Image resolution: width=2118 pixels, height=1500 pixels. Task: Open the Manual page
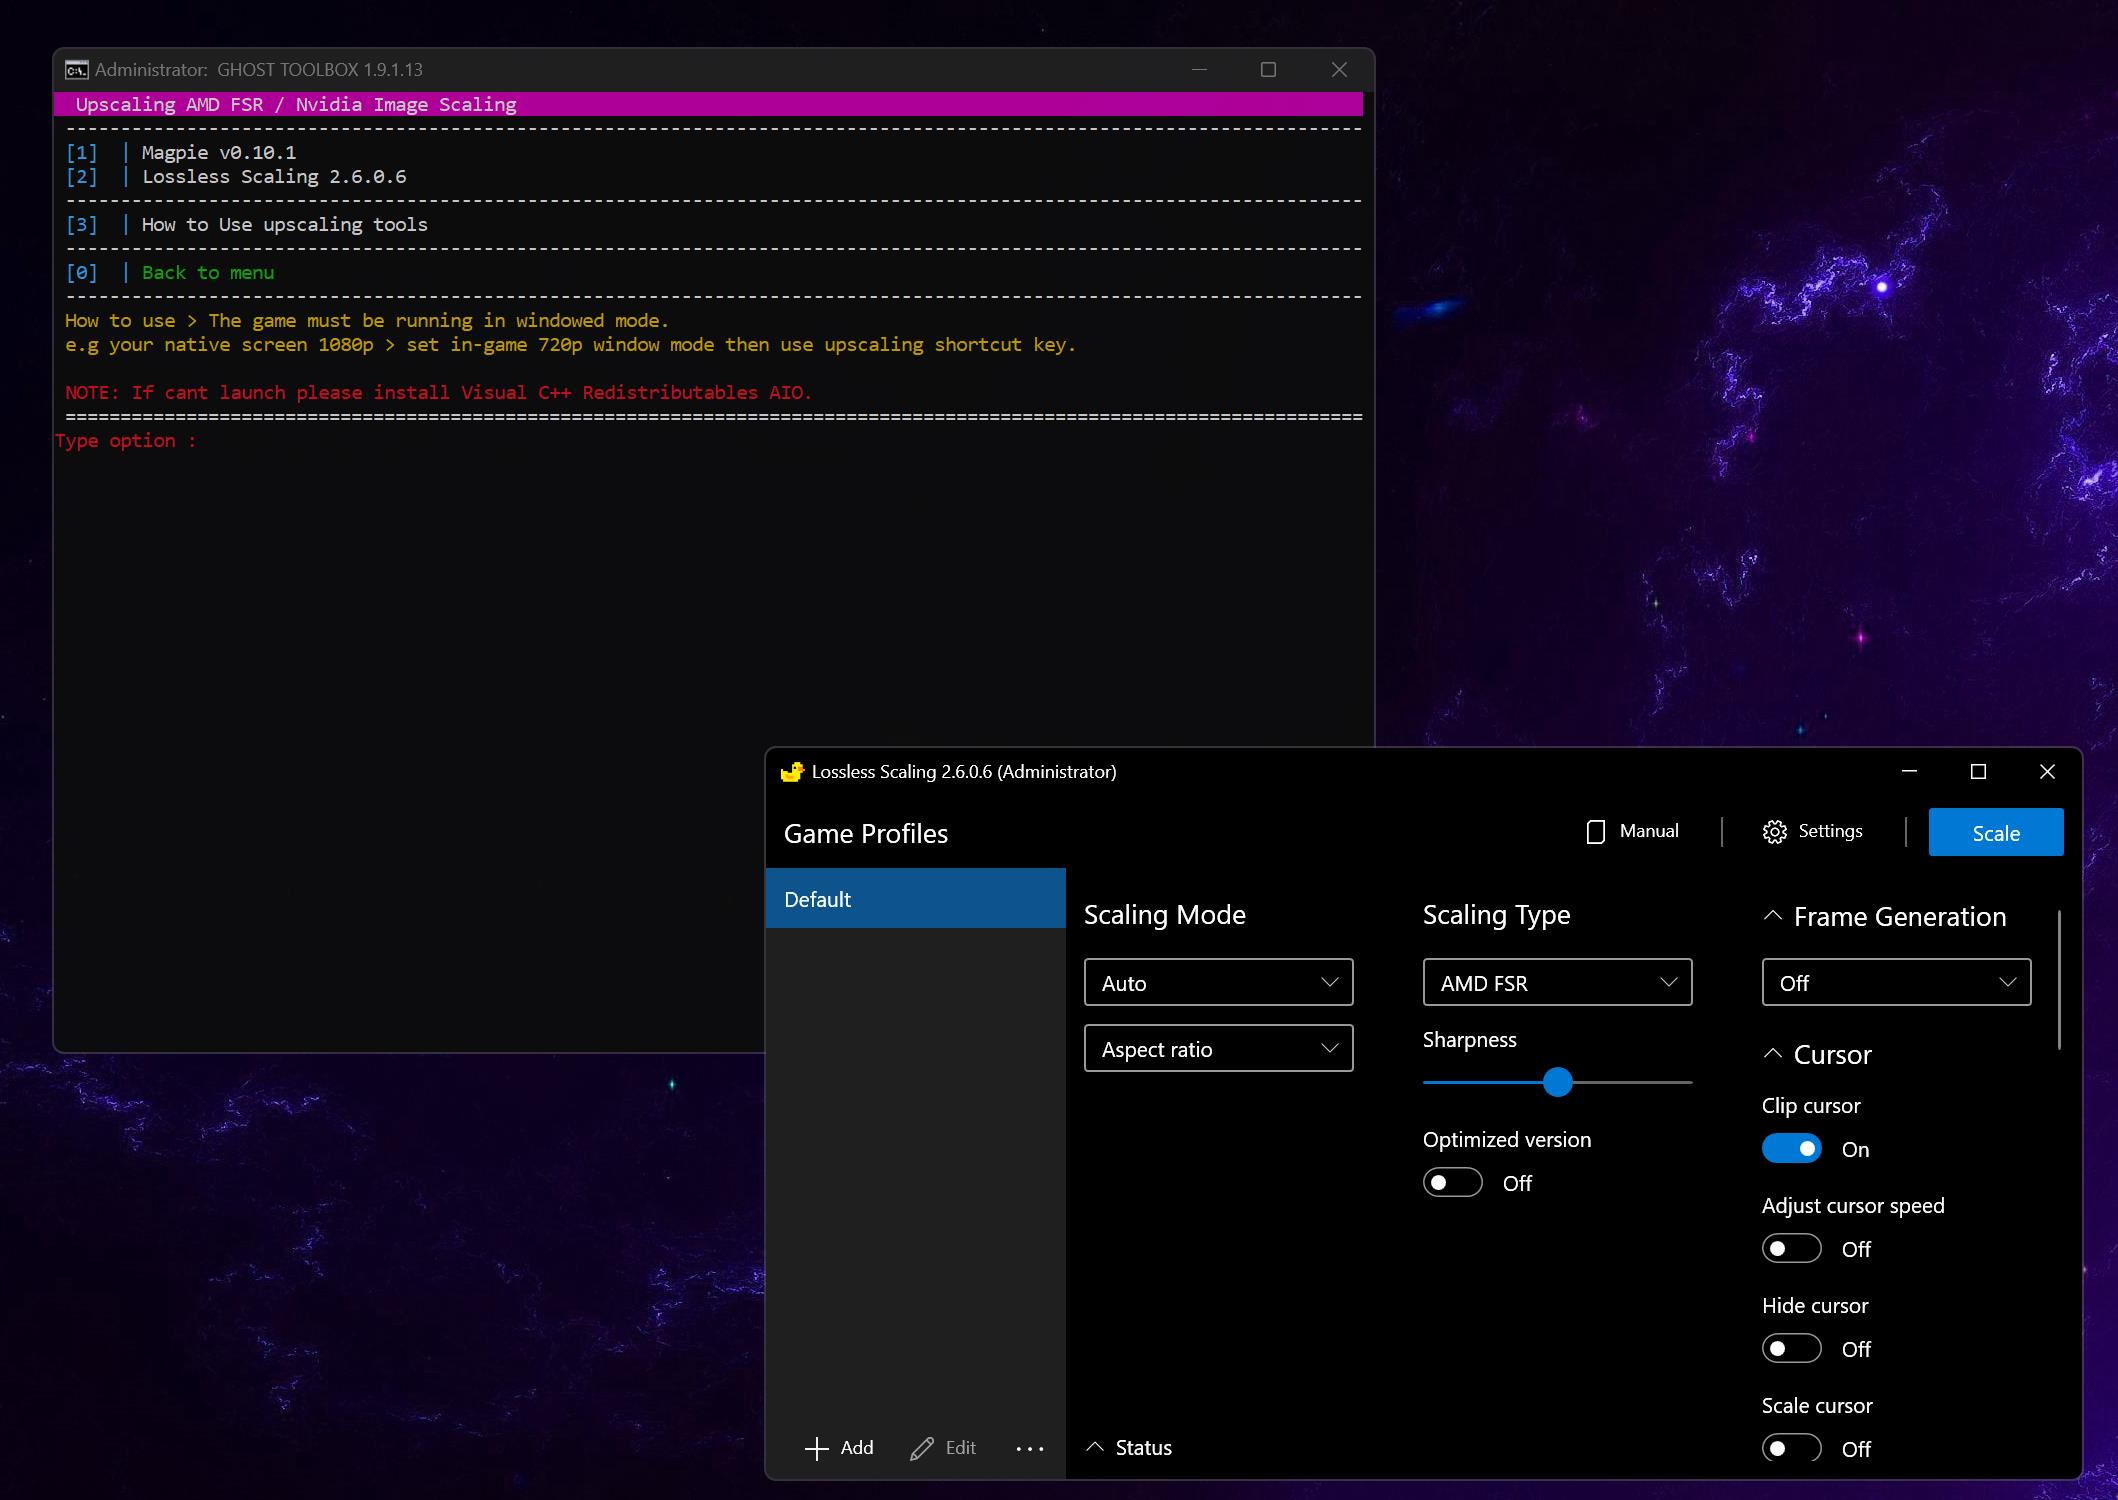[x=1633, y=832]
